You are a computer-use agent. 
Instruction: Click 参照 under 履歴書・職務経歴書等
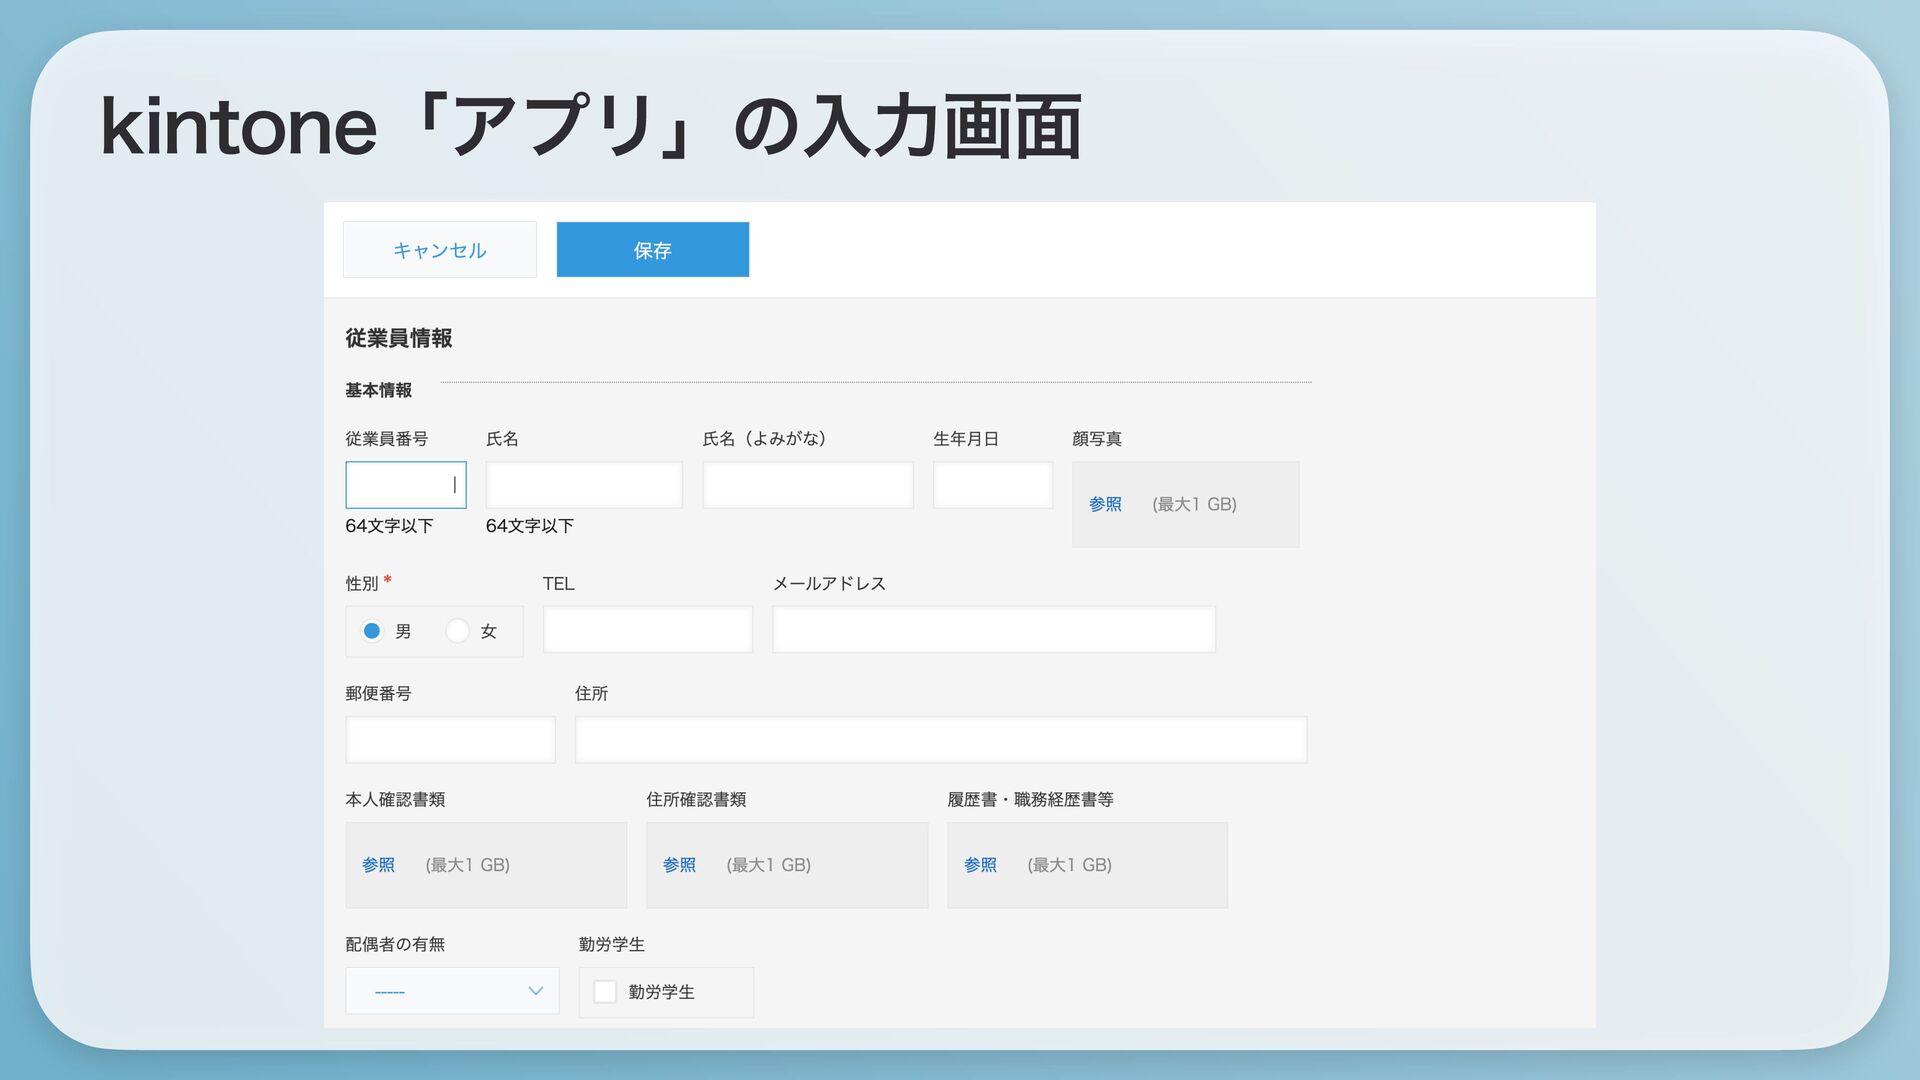click(980, 865)
